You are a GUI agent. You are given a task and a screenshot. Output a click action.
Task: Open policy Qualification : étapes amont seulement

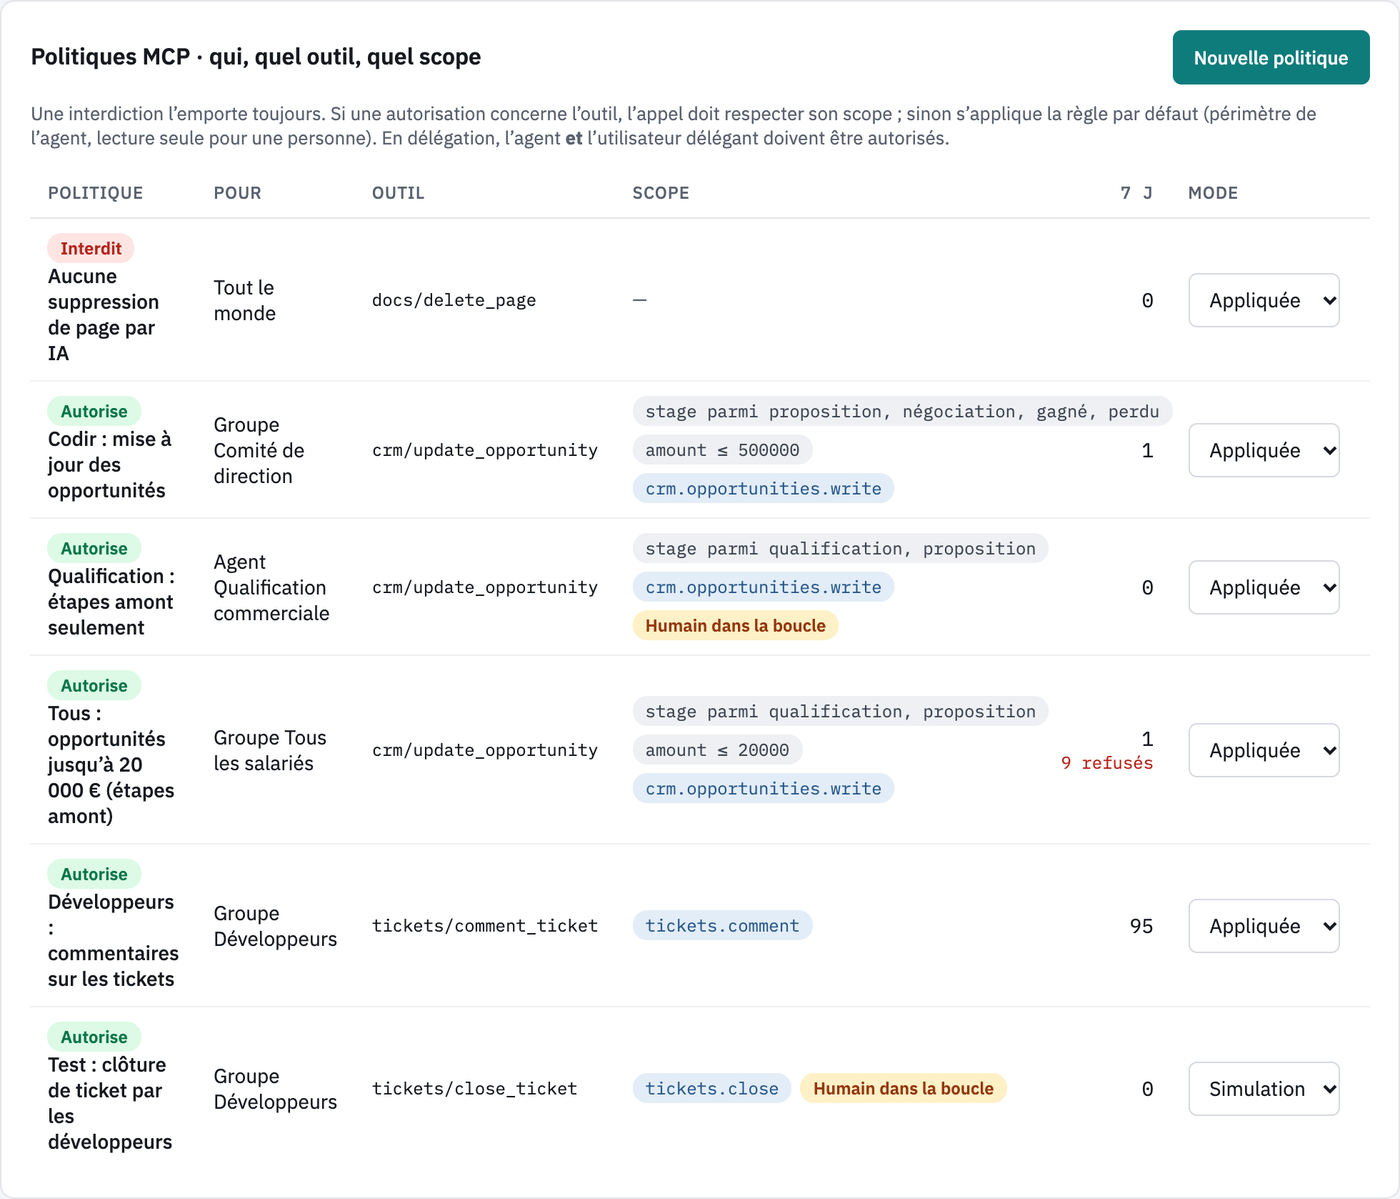coord(111,602)
